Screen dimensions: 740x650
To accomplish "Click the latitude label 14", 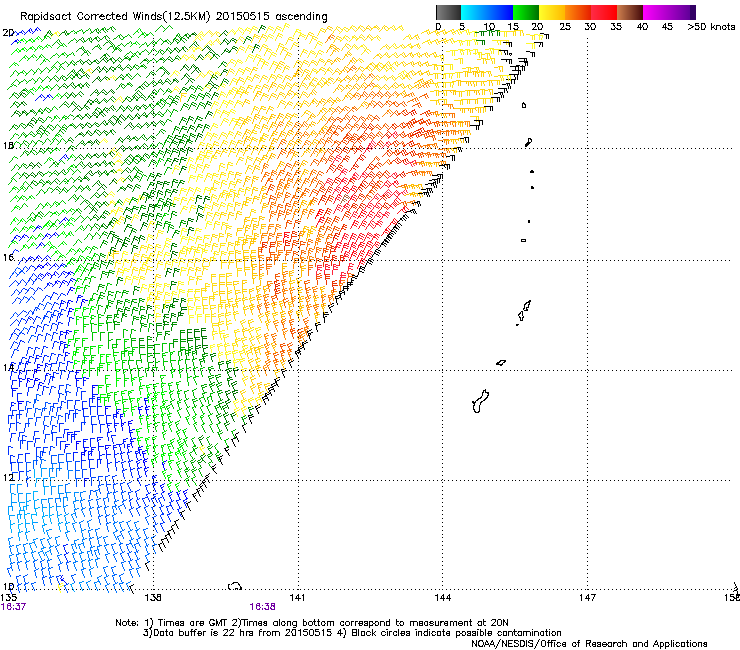I will [8, 367].
